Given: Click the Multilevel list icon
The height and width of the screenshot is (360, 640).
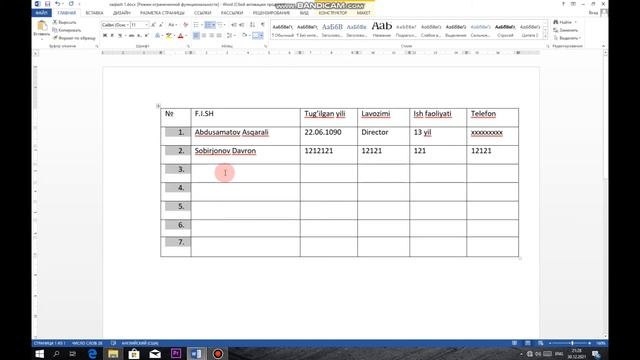Looking at the screenshot, I should coord(220,25).
